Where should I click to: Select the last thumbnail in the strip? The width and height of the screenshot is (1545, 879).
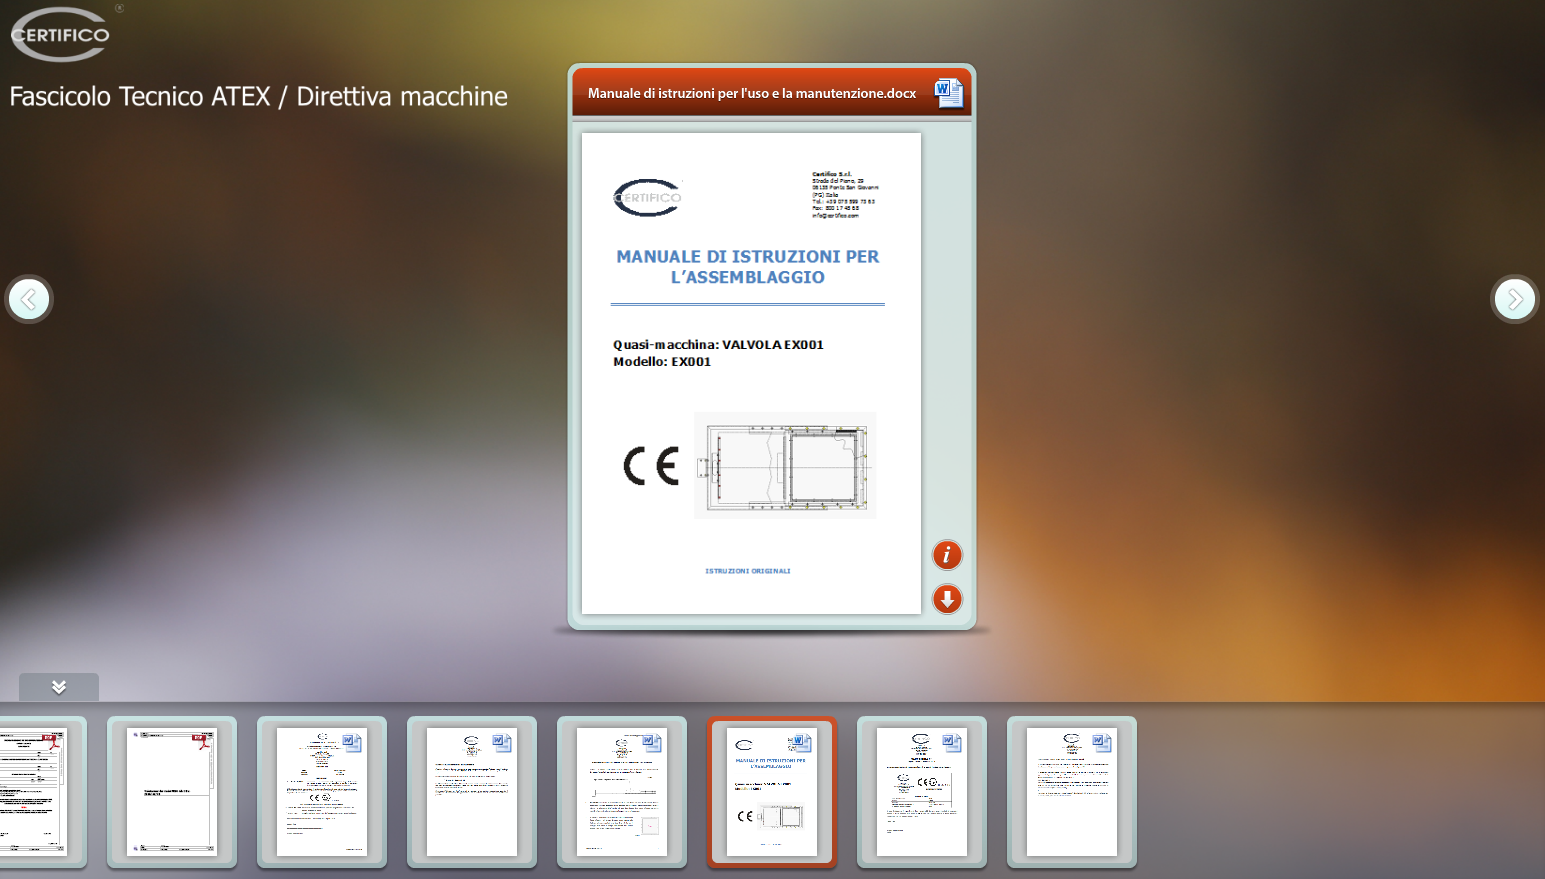(1072, 791)
